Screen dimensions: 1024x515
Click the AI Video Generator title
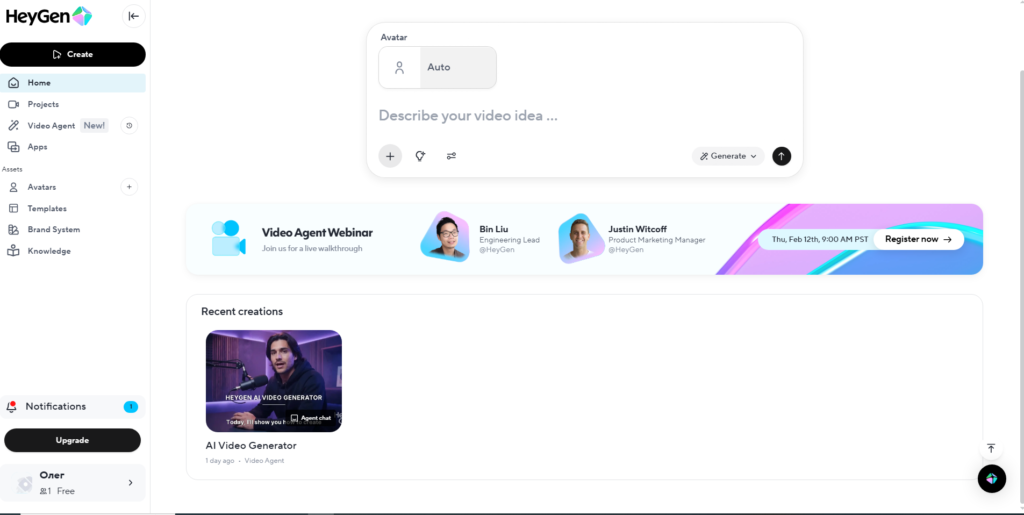click(251, 446)
